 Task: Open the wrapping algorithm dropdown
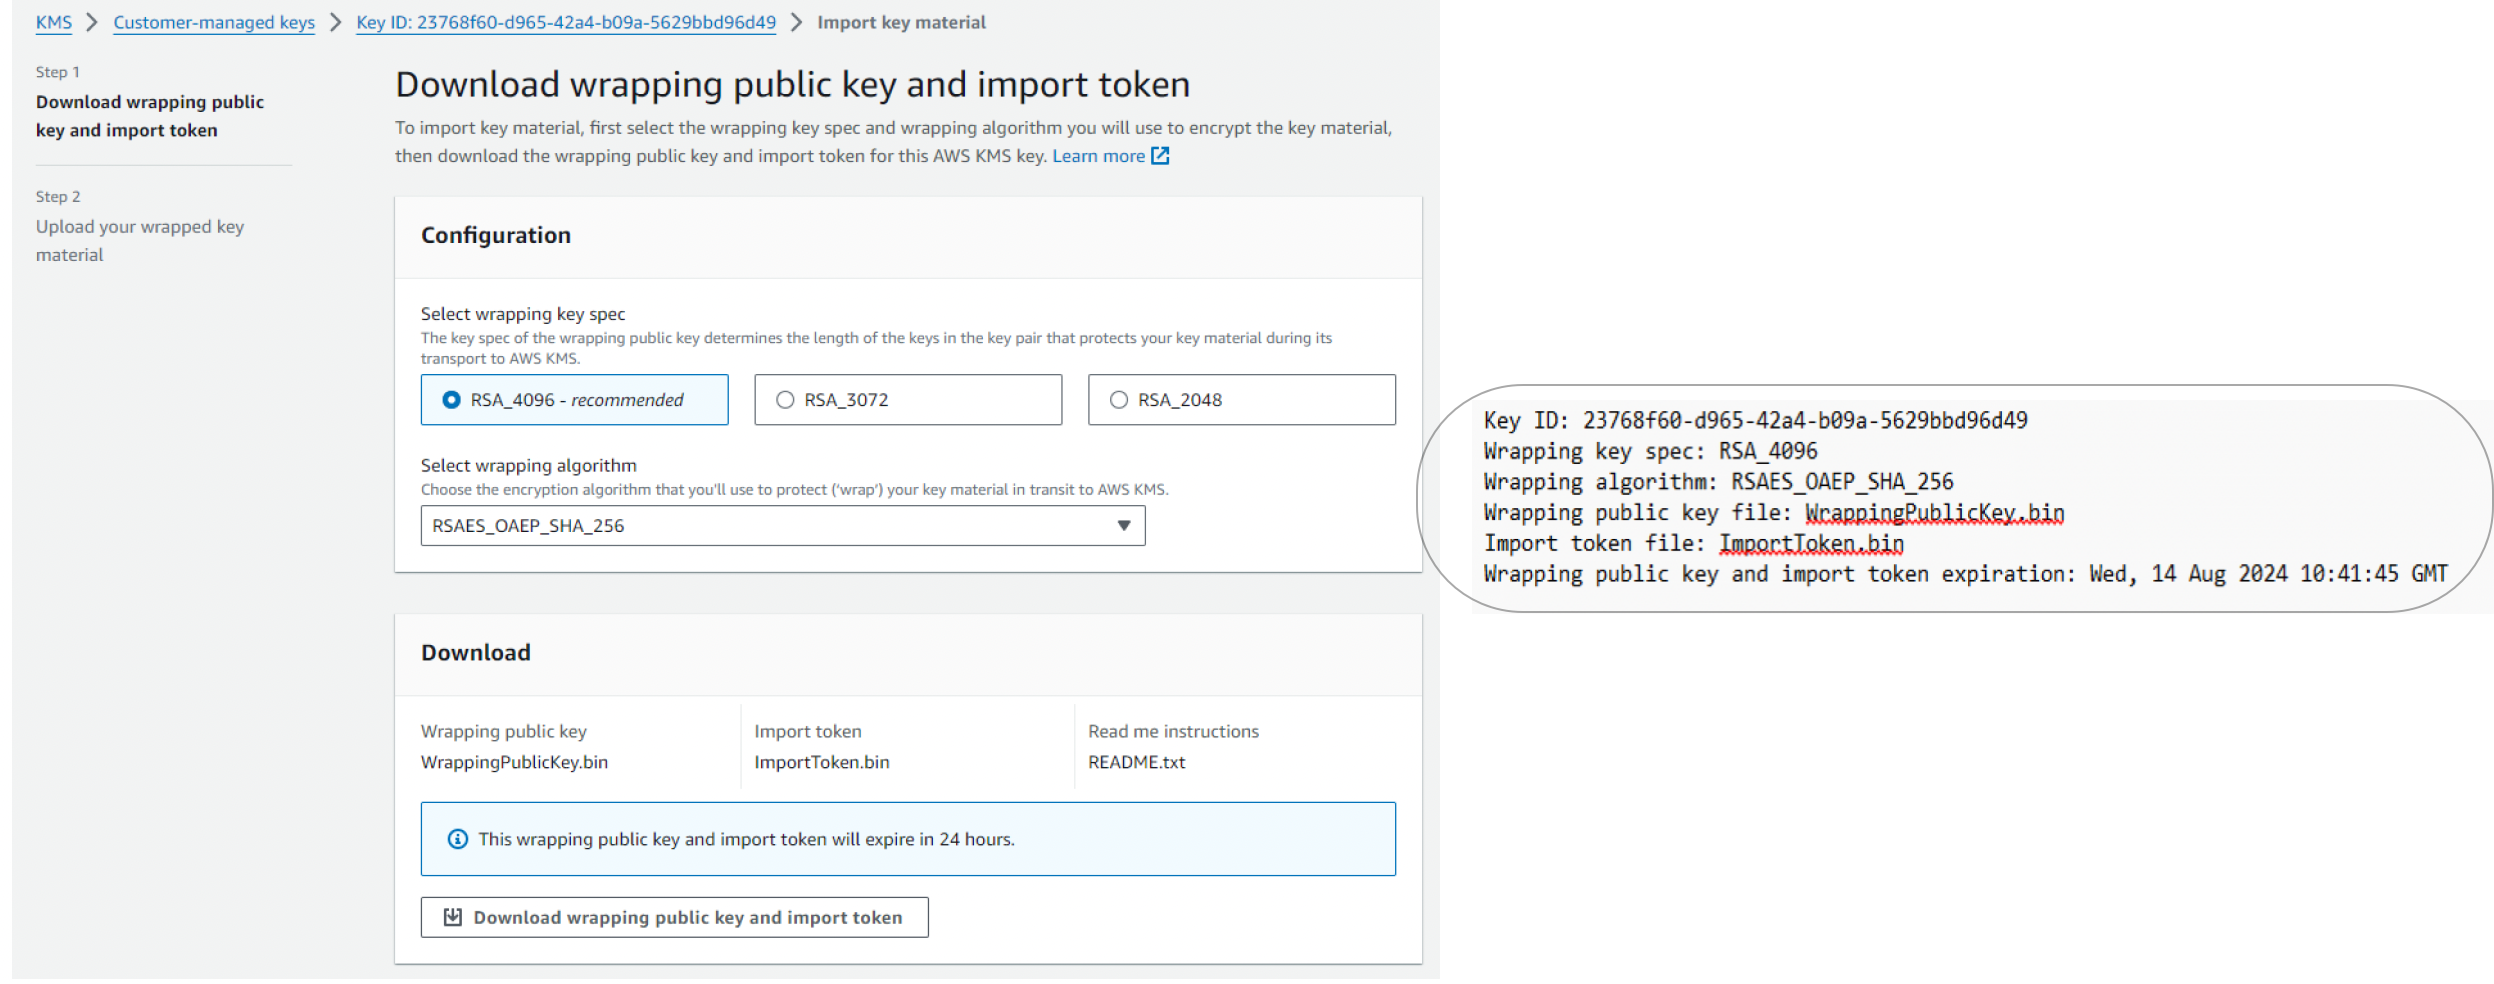(782, 526)
